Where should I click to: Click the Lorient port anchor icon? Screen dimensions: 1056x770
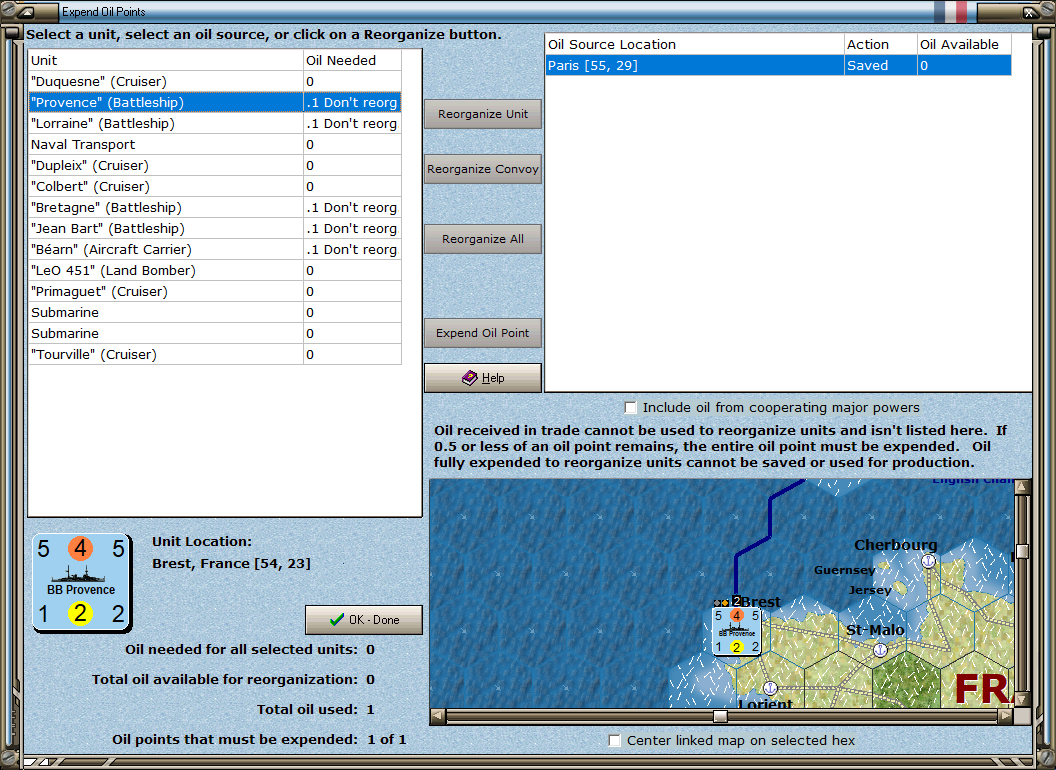pos(770,688)
